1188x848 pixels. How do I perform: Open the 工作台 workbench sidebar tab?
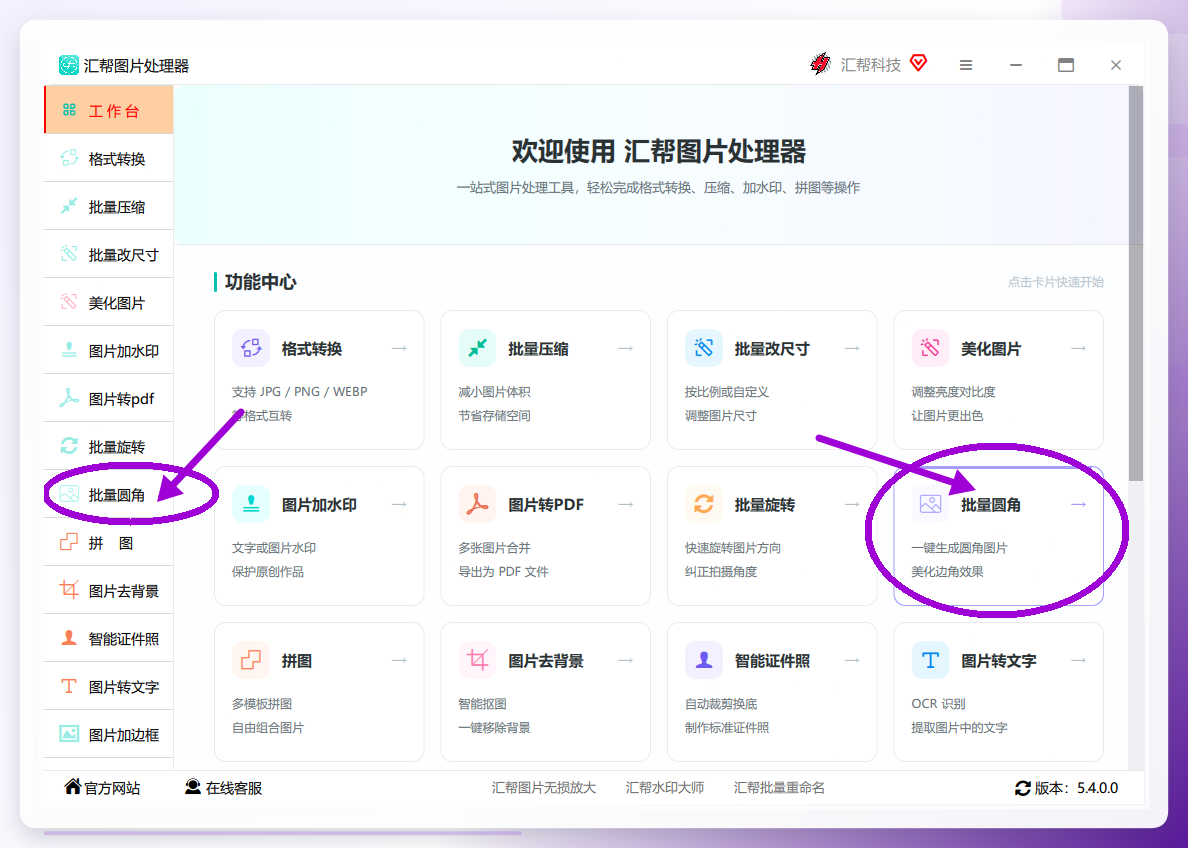[x=109, y=110]
